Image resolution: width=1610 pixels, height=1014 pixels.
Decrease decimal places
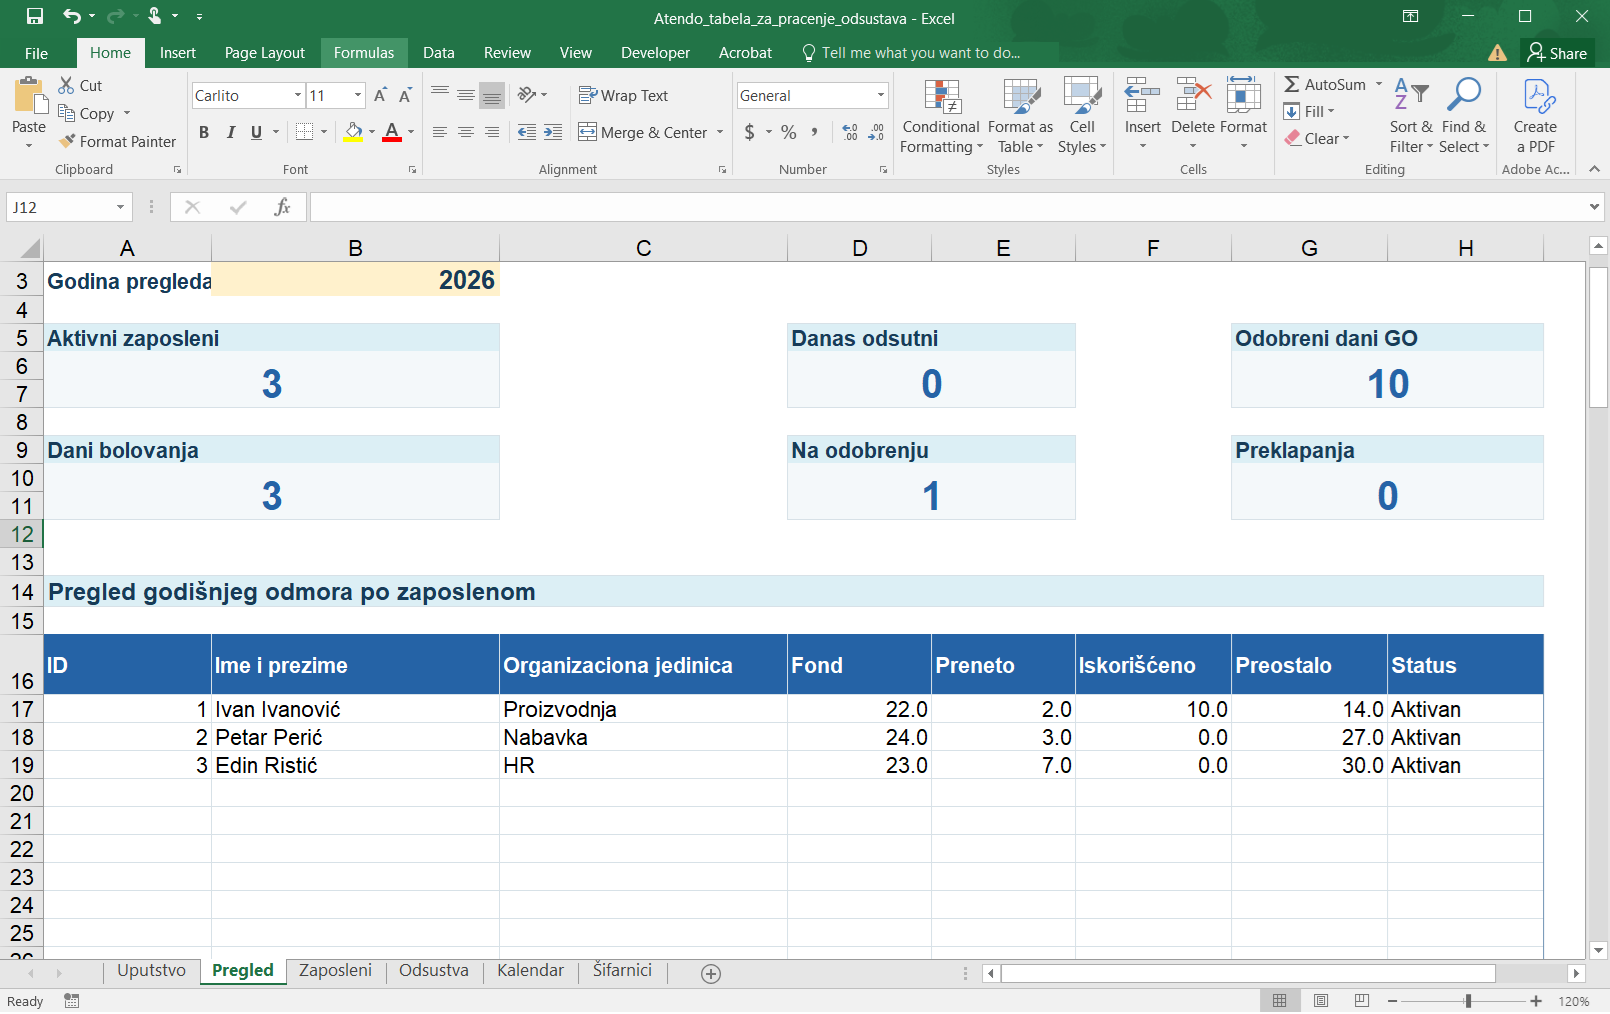[x=876, y=132]
